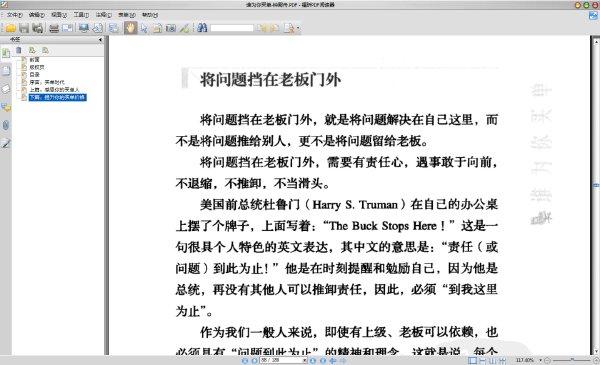Show the Layers sidebar tab icon
600x365 pixels.
pyautogui.click(x=6, y=89)
